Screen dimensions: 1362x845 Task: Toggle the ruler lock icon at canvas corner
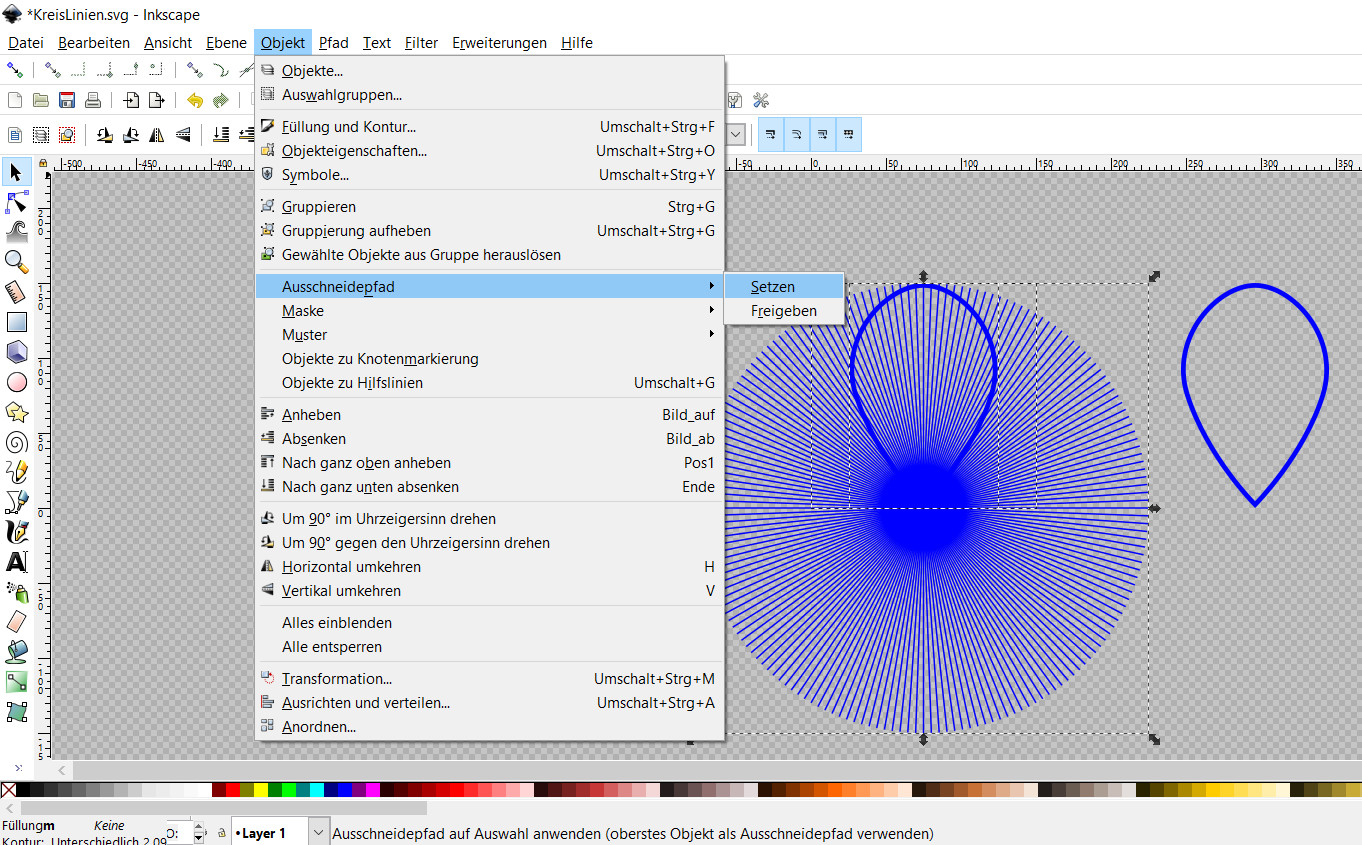(x=43, y=164)
